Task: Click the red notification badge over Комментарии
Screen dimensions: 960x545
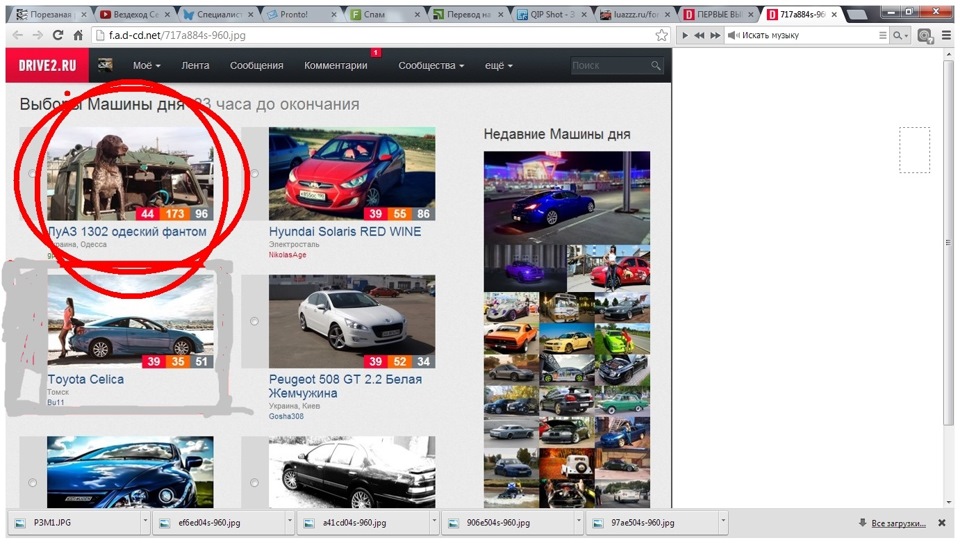Action: [376, 53]
